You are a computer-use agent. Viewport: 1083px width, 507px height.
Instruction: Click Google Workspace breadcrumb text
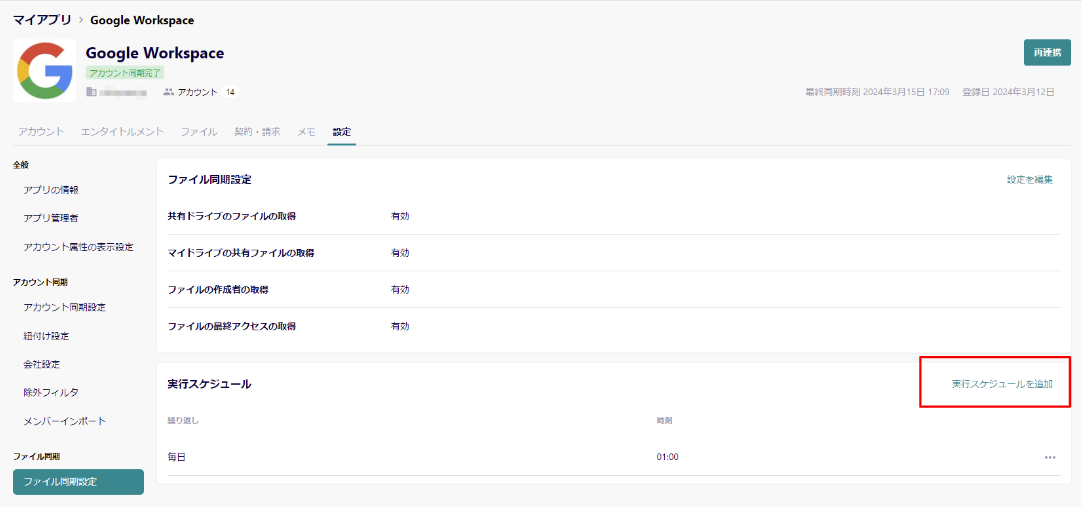[142, 20]
